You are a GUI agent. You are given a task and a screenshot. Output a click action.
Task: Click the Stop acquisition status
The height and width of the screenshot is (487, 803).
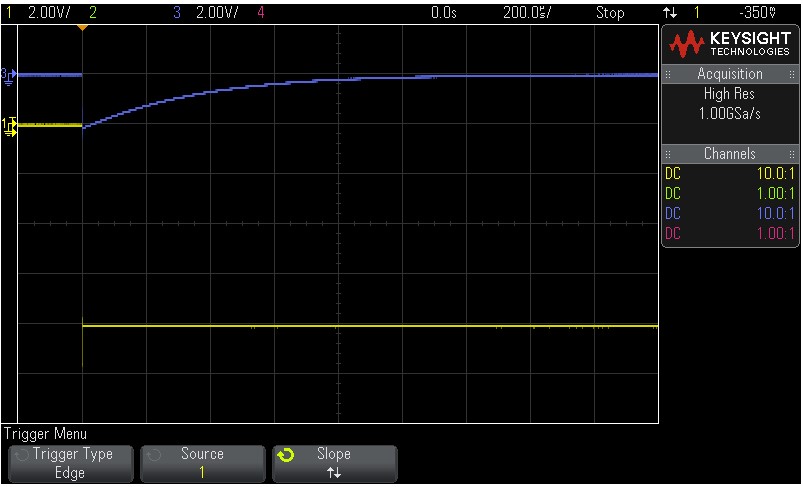point(610,13)
